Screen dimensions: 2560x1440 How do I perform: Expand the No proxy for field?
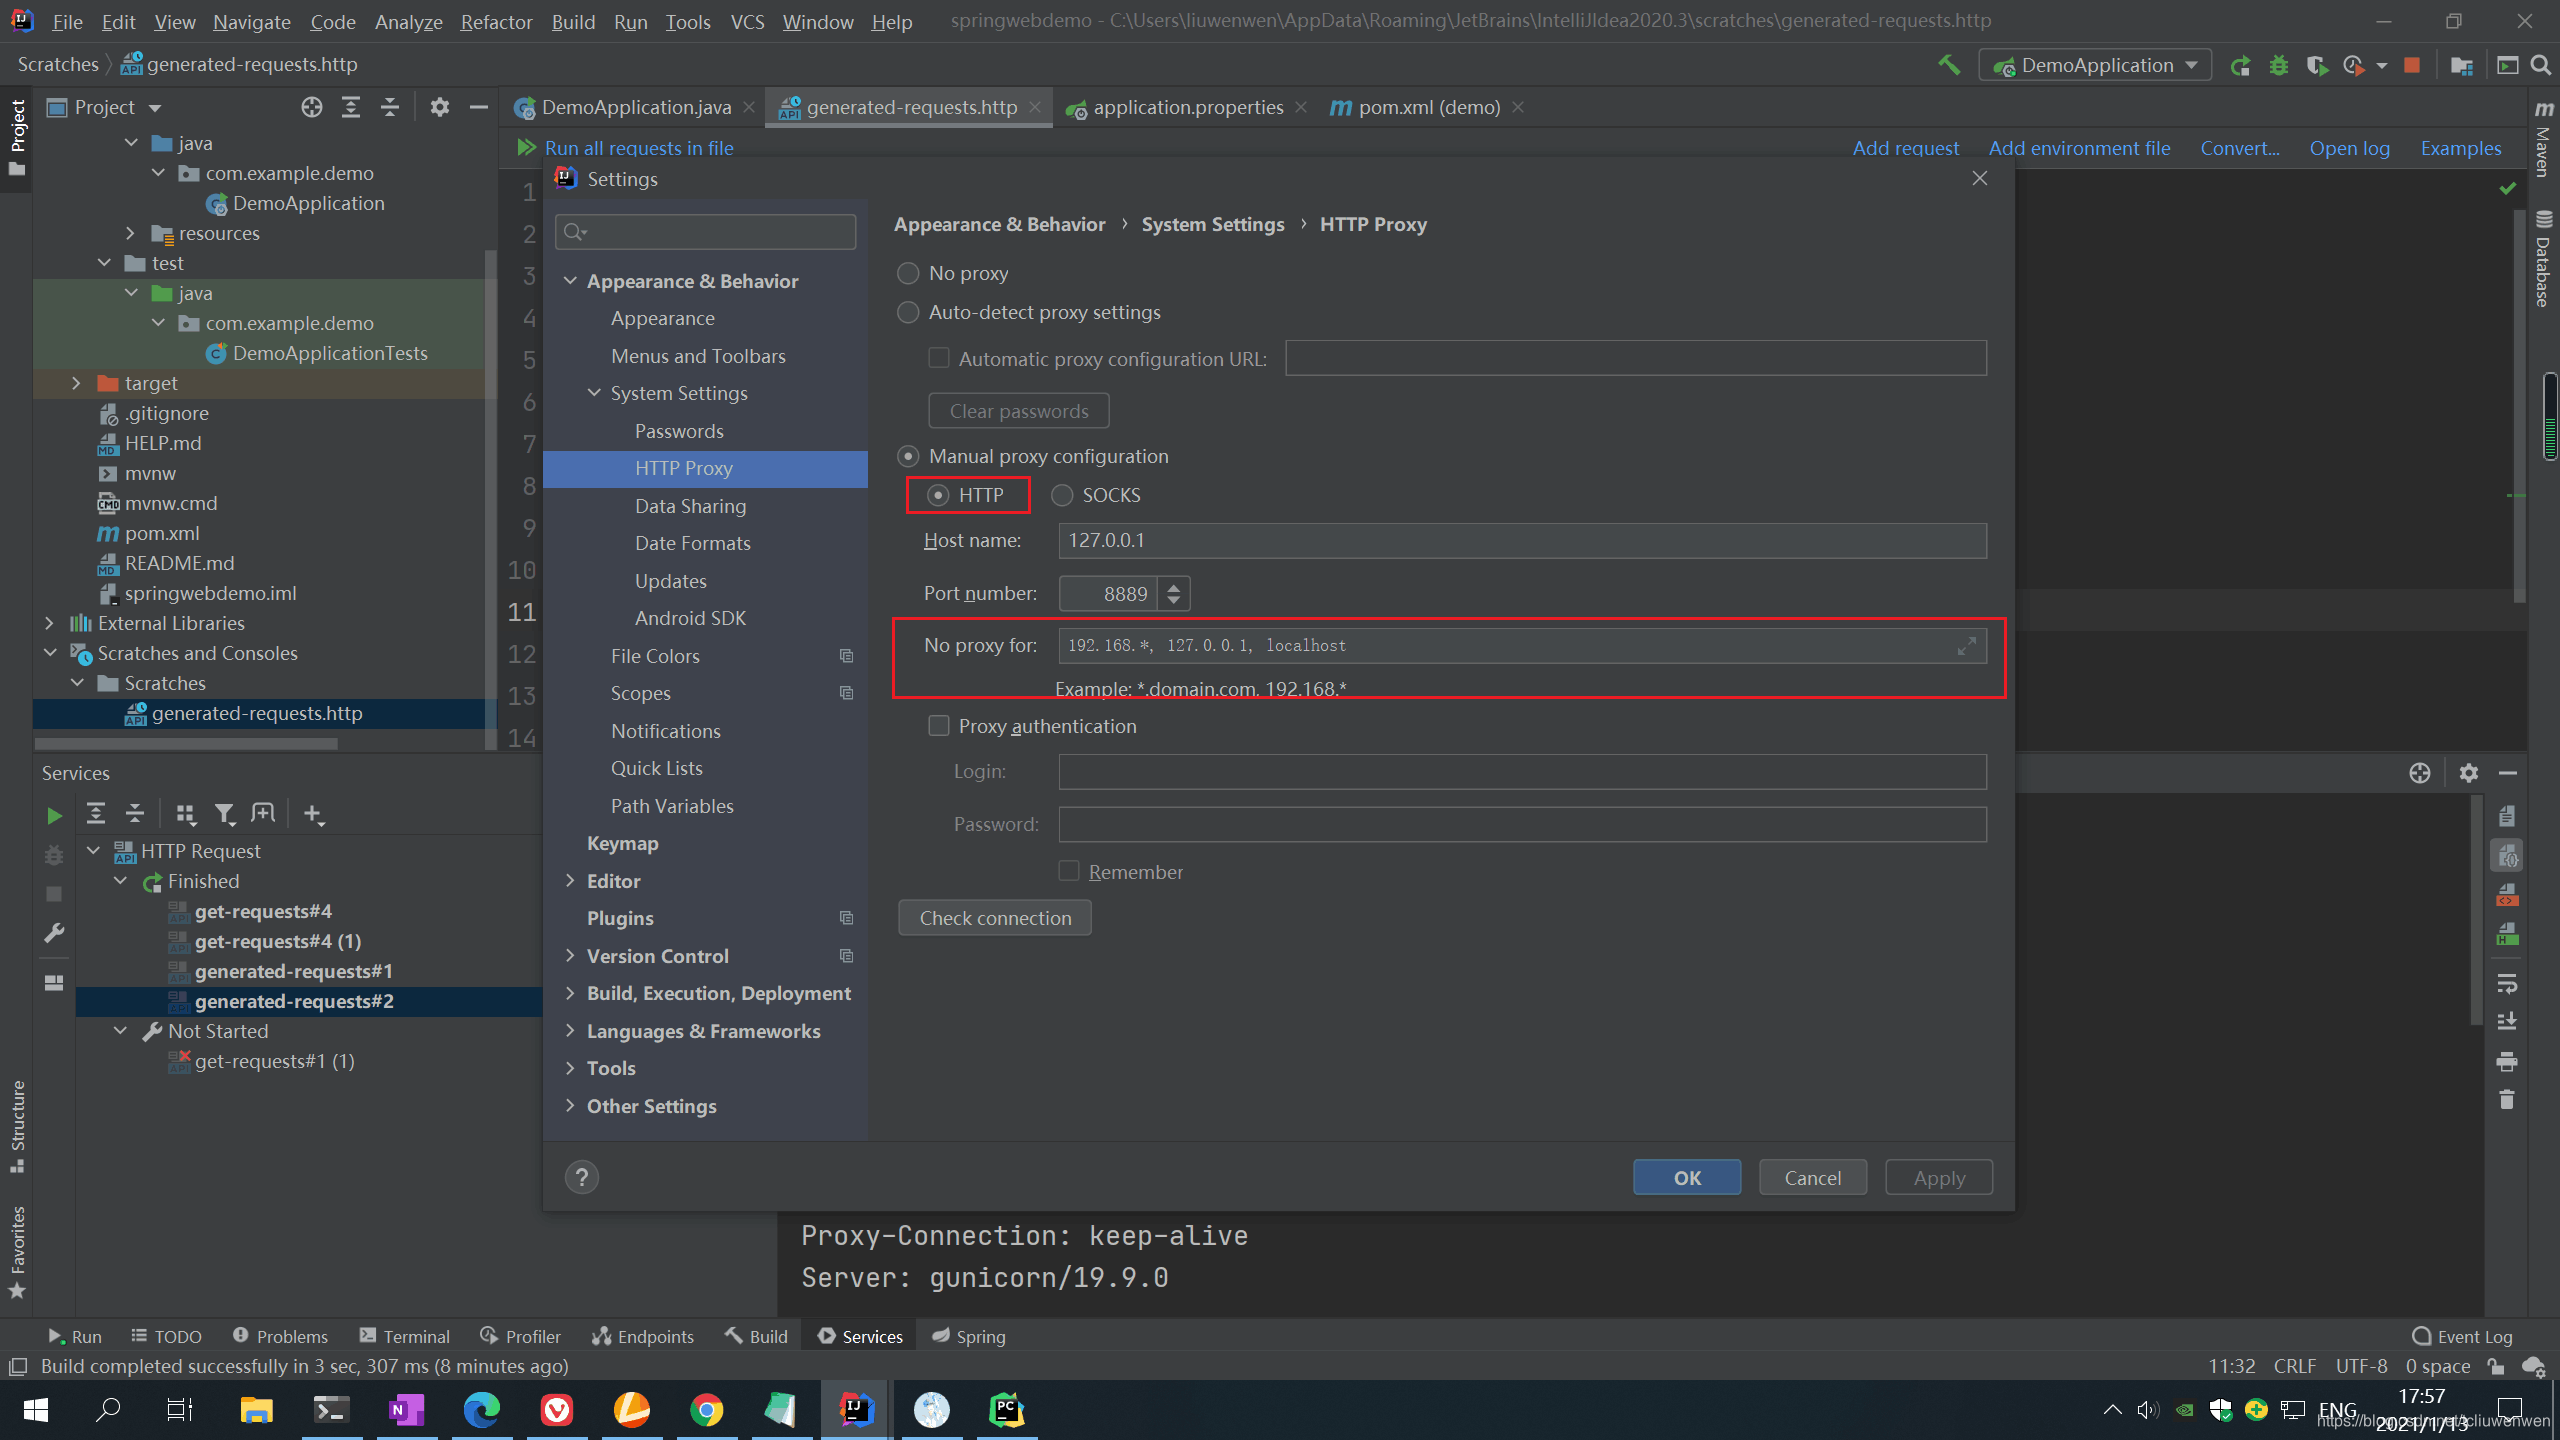(x=1966, y=646)
